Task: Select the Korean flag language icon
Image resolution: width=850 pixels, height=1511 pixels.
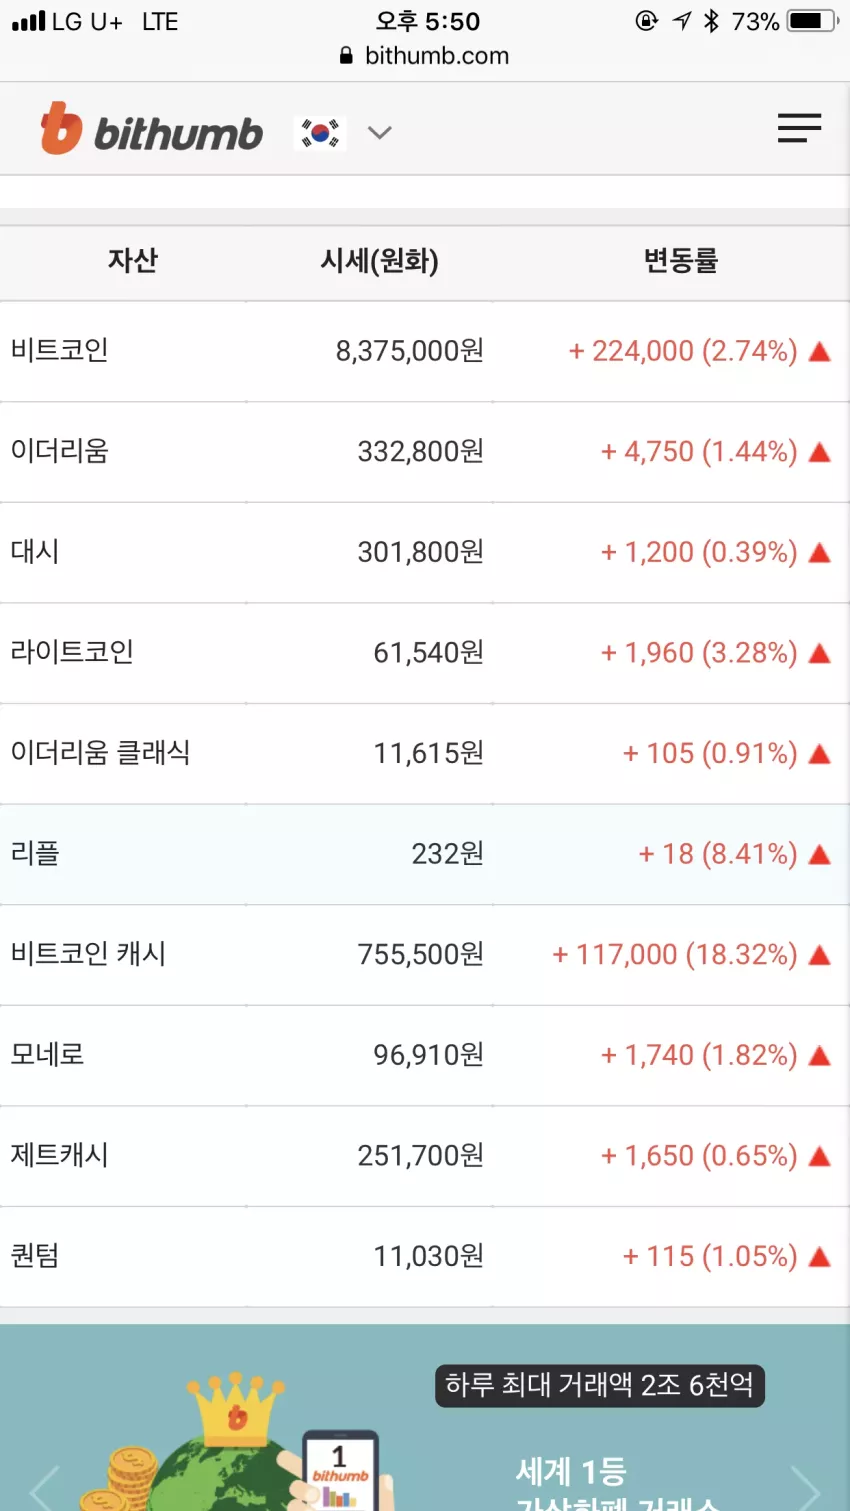Action: click(320, 132)
